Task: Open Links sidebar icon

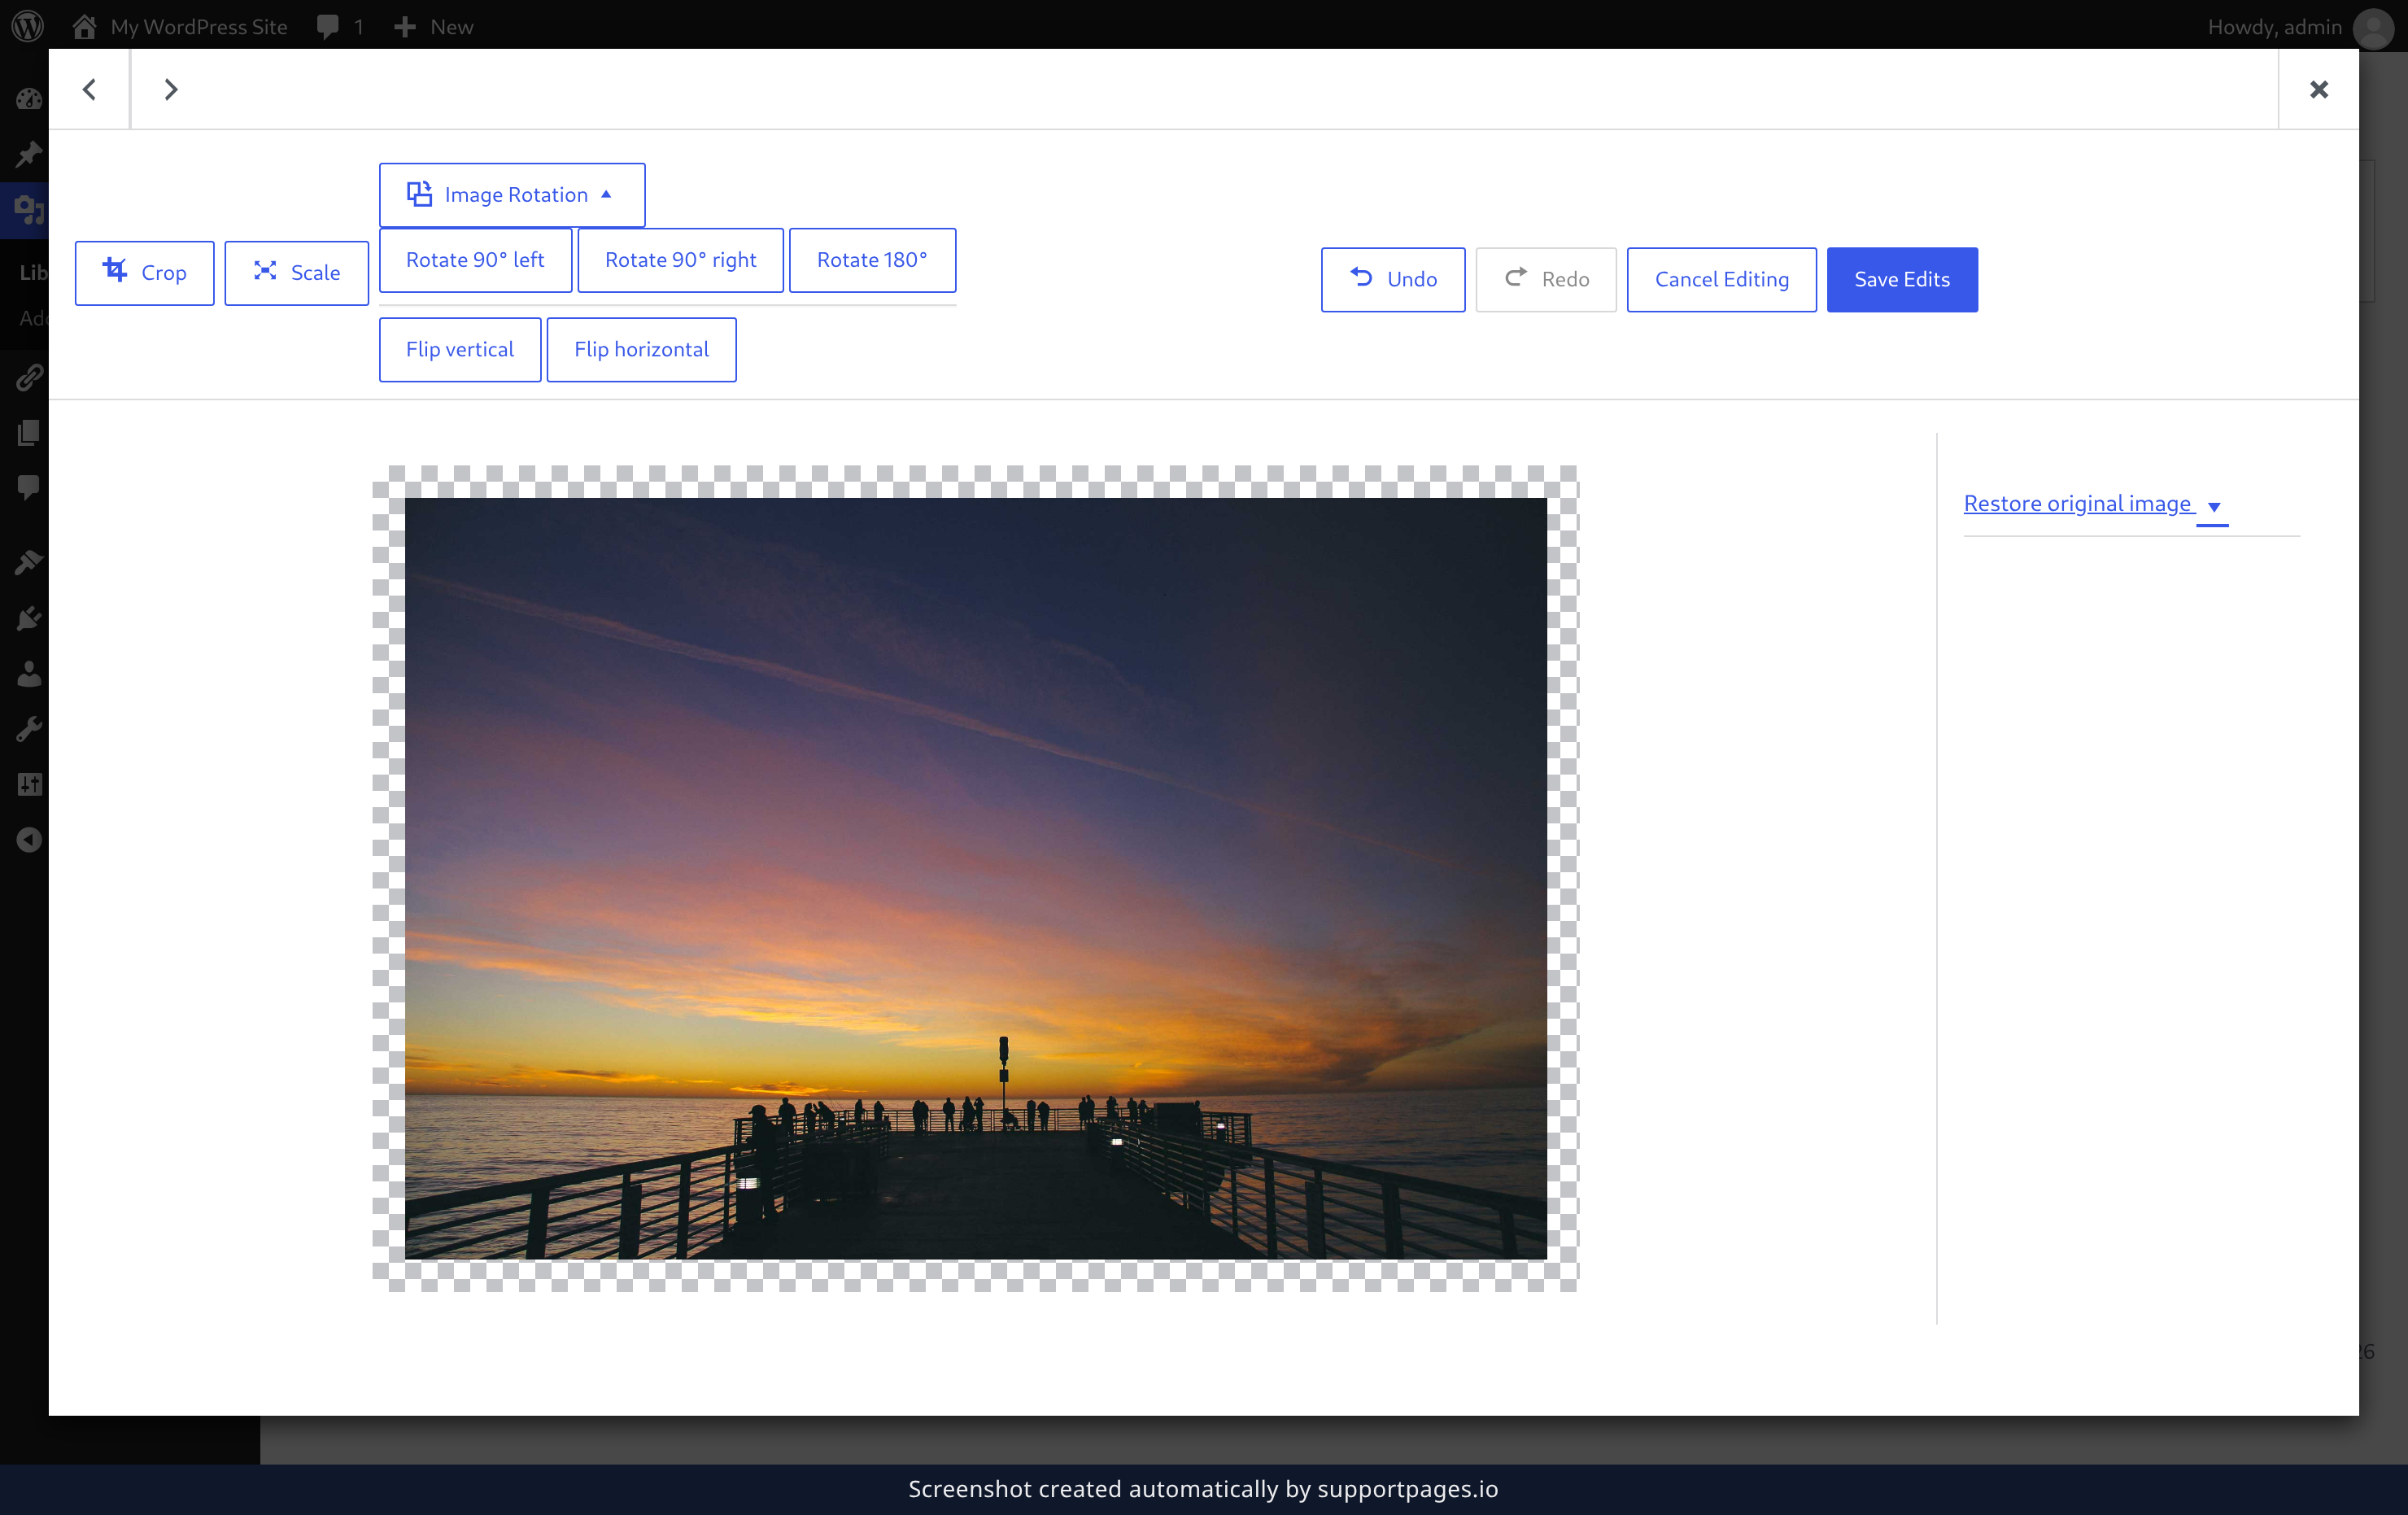Action: [x=28, y=377]
